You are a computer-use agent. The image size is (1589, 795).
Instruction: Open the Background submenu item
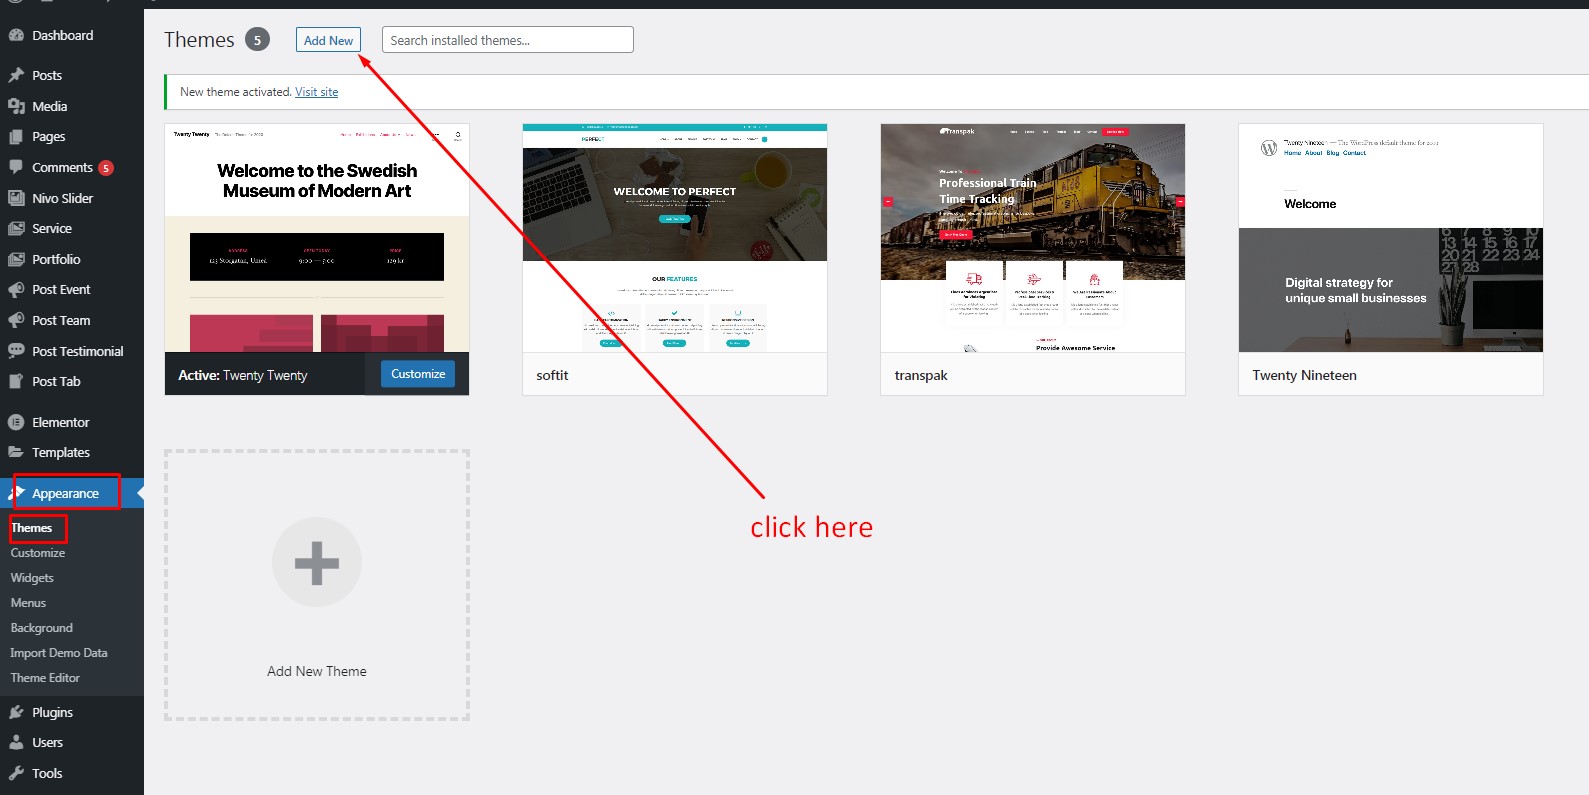pyautogui.click(x=41, y=628)
